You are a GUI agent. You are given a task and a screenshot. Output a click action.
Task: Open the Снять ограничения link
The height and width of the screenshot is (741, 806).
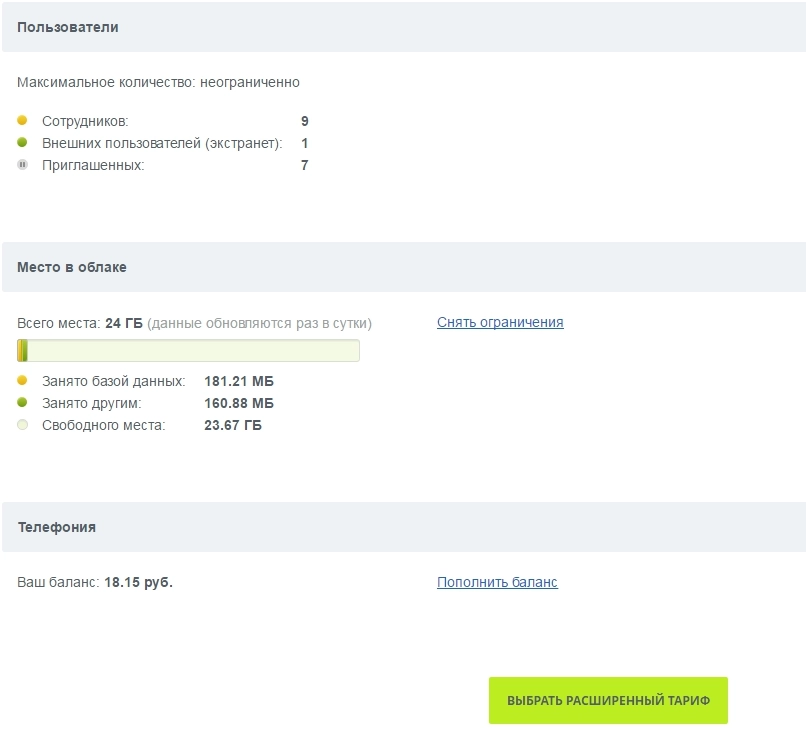(x=500, y=322)
